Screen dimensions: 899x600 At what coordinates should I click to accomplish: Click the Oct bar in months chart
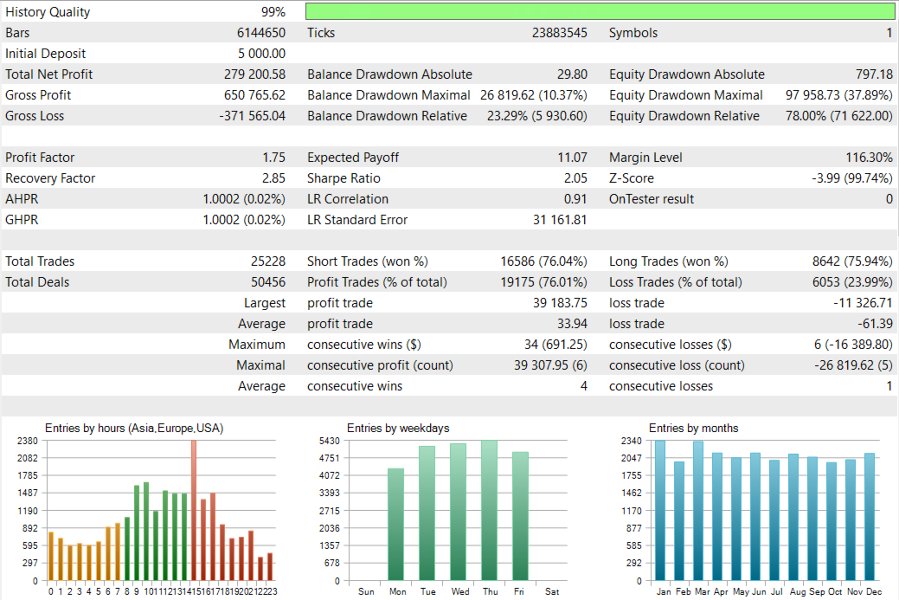tap(831, 521)
